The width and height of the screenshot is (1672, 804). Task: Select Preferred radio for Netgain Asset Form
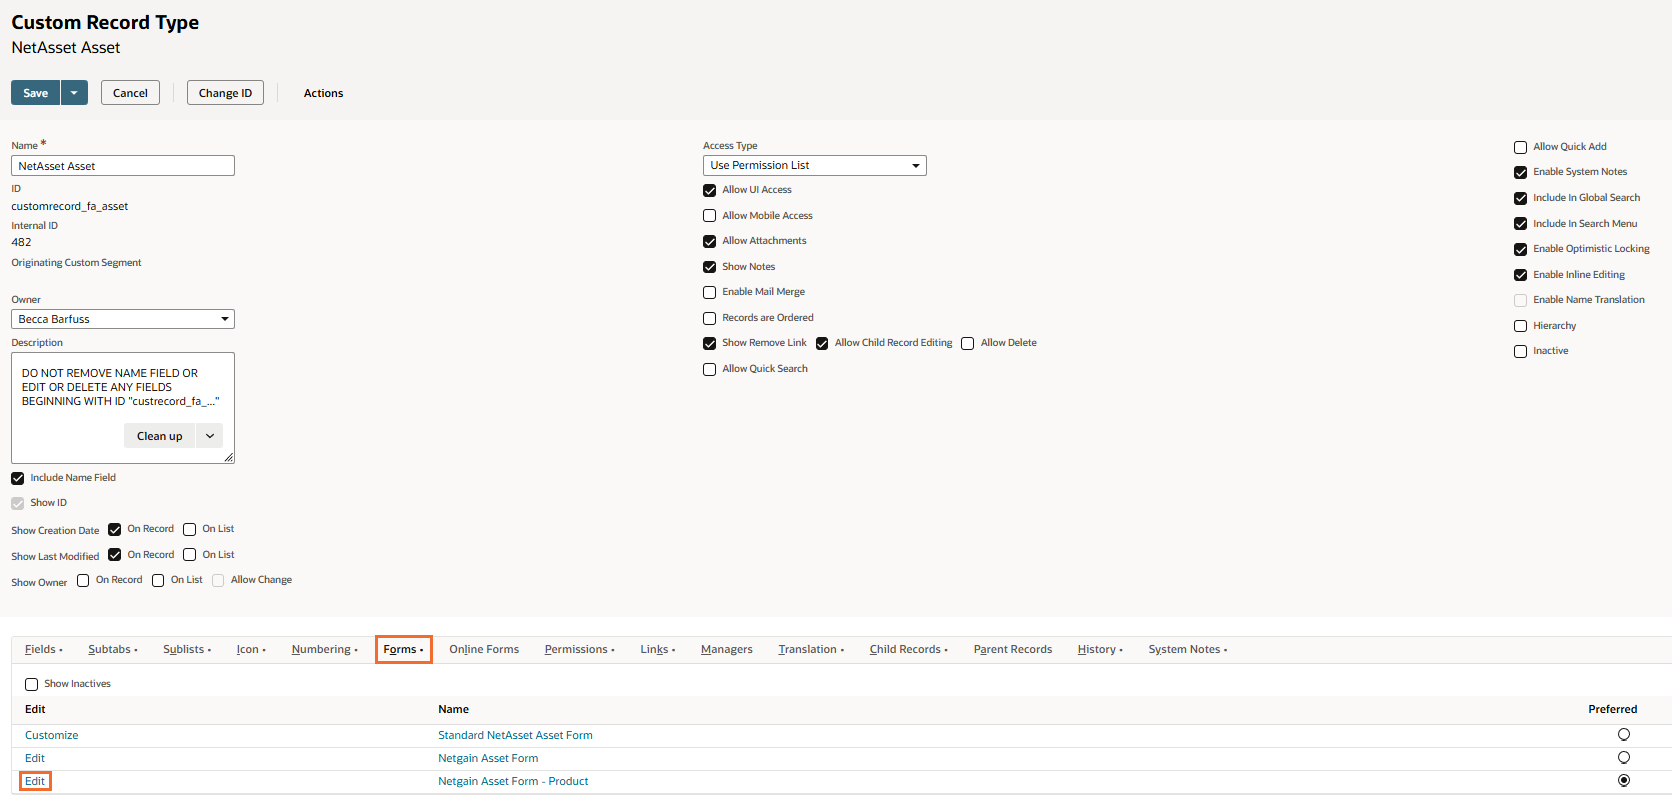point(1624,758)
